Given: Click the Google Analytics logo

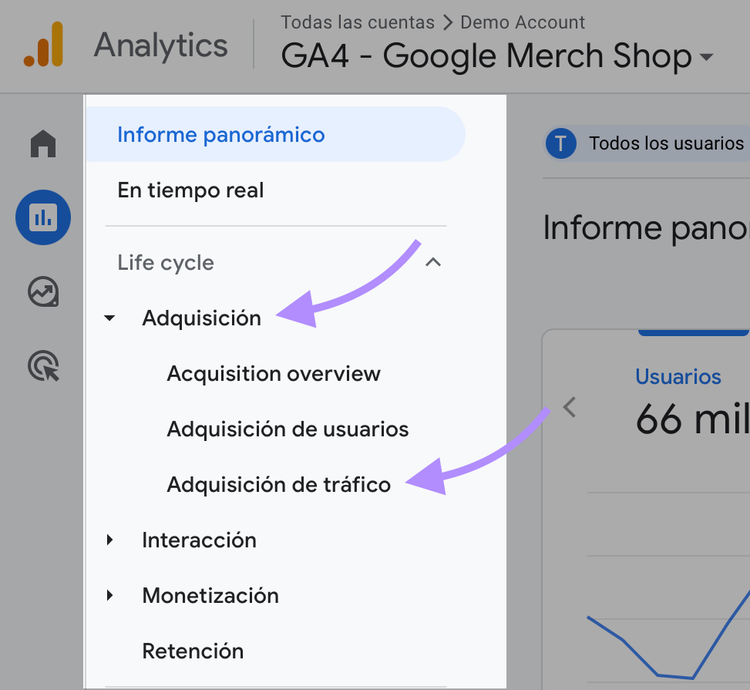Looking at the screenshot, I should click(x=44, y=44).
